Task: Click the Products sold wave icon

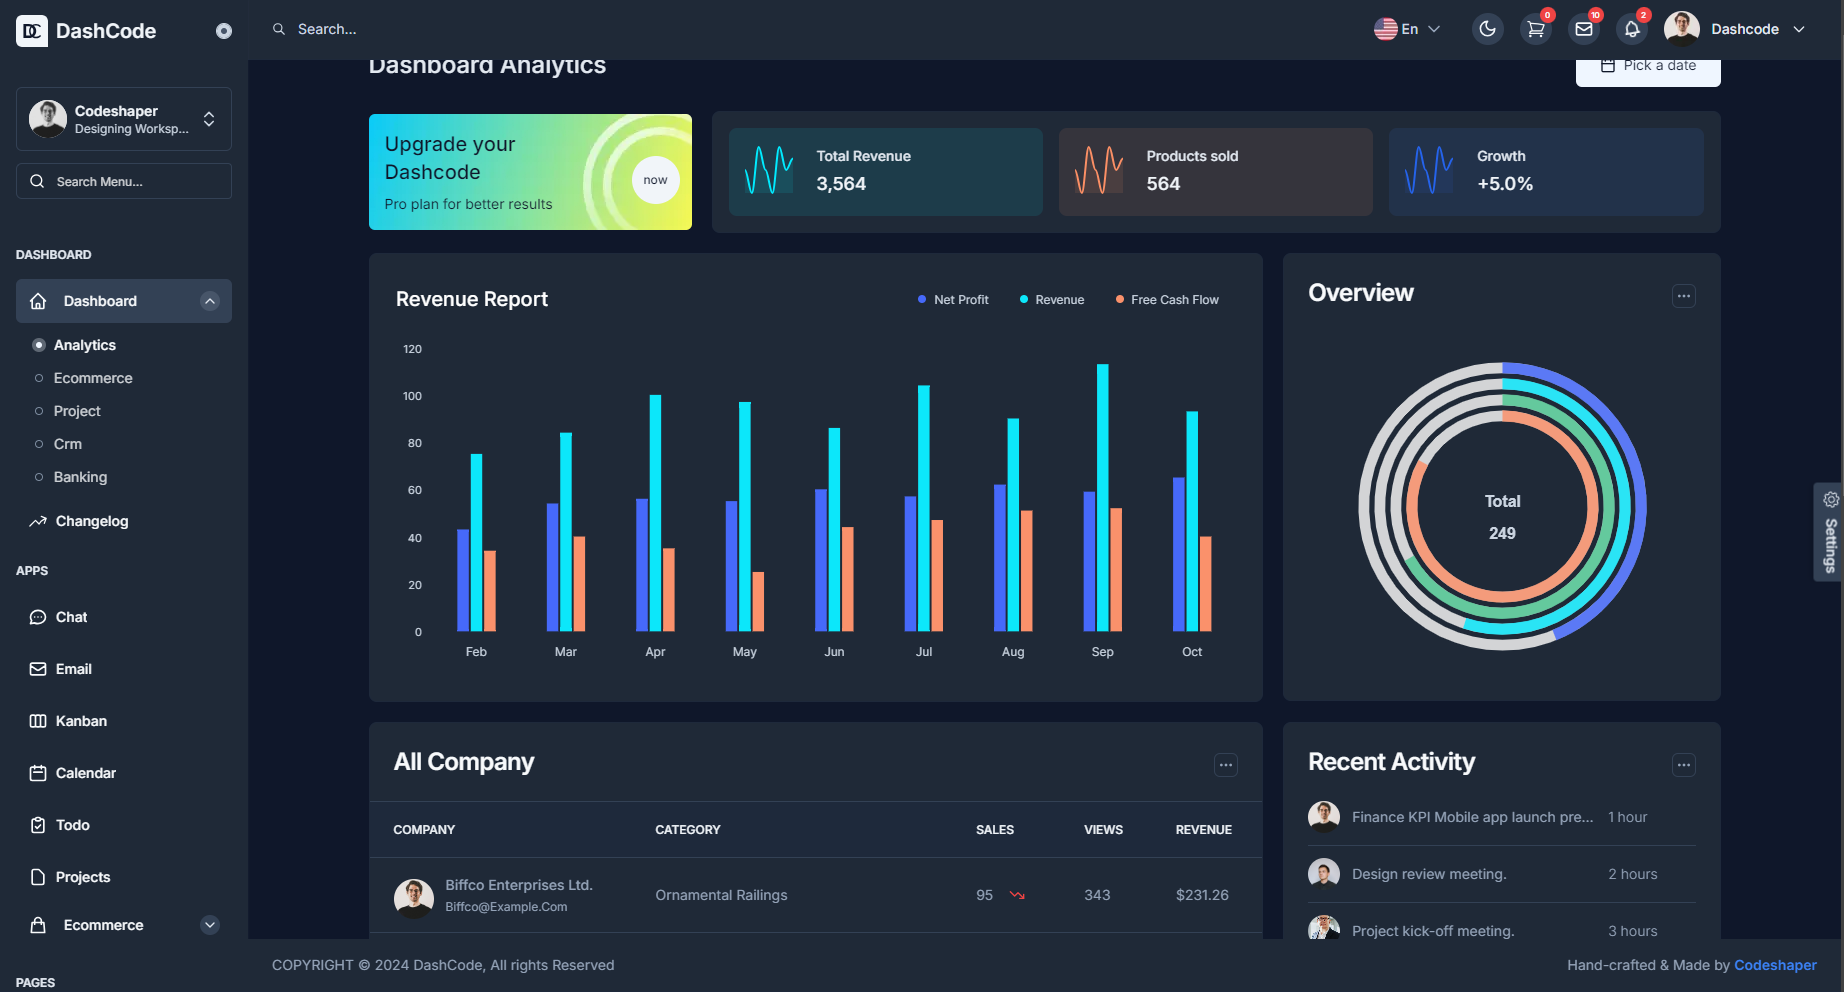Action: pos(1099,170)
